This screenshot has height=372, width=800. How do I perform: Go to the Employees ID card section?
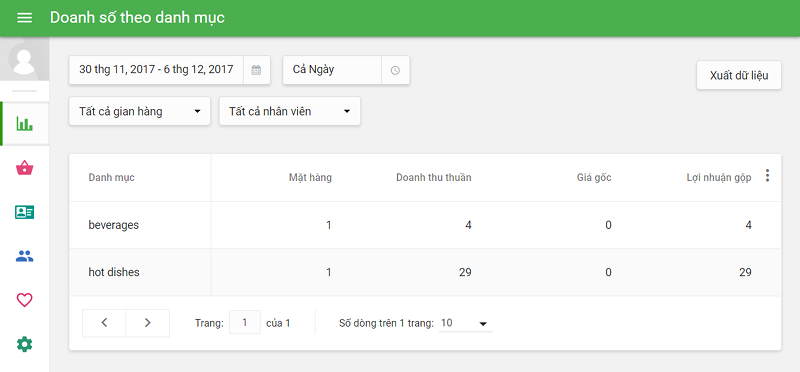24,212
